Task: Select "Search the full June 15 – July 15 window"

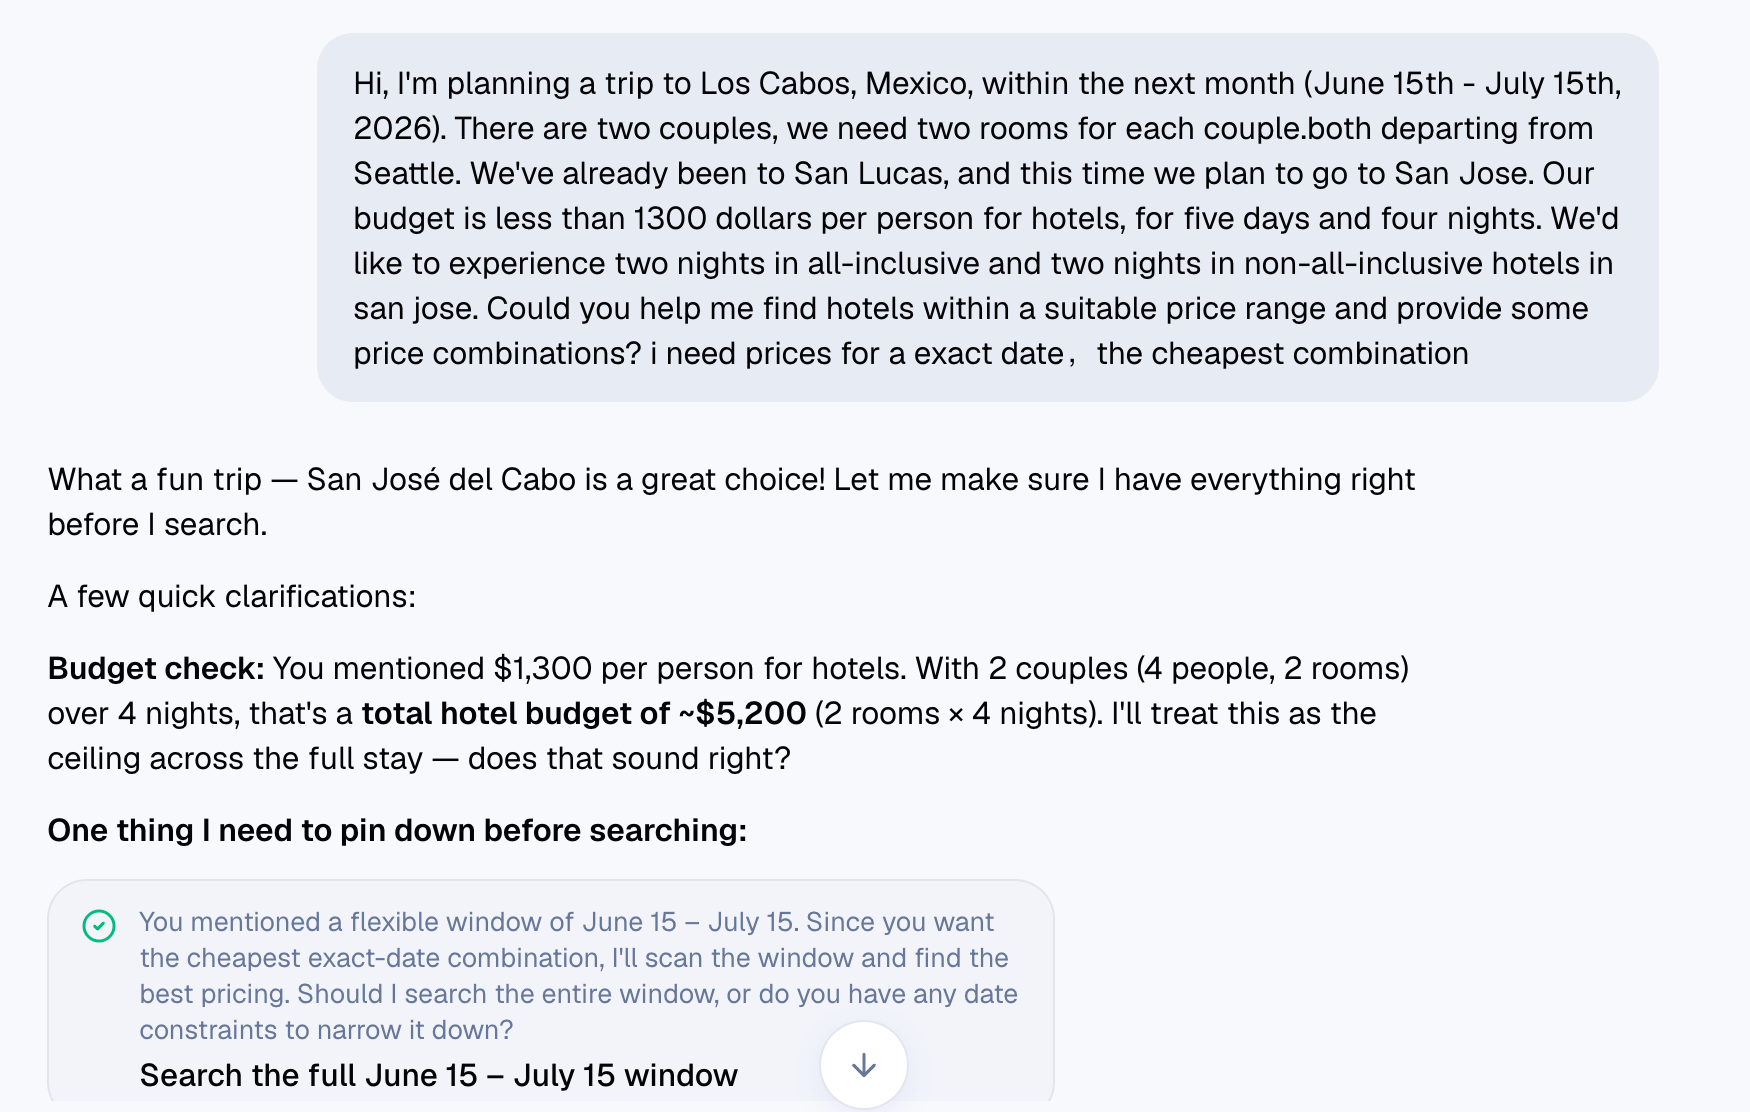Action: (438, 1075)
